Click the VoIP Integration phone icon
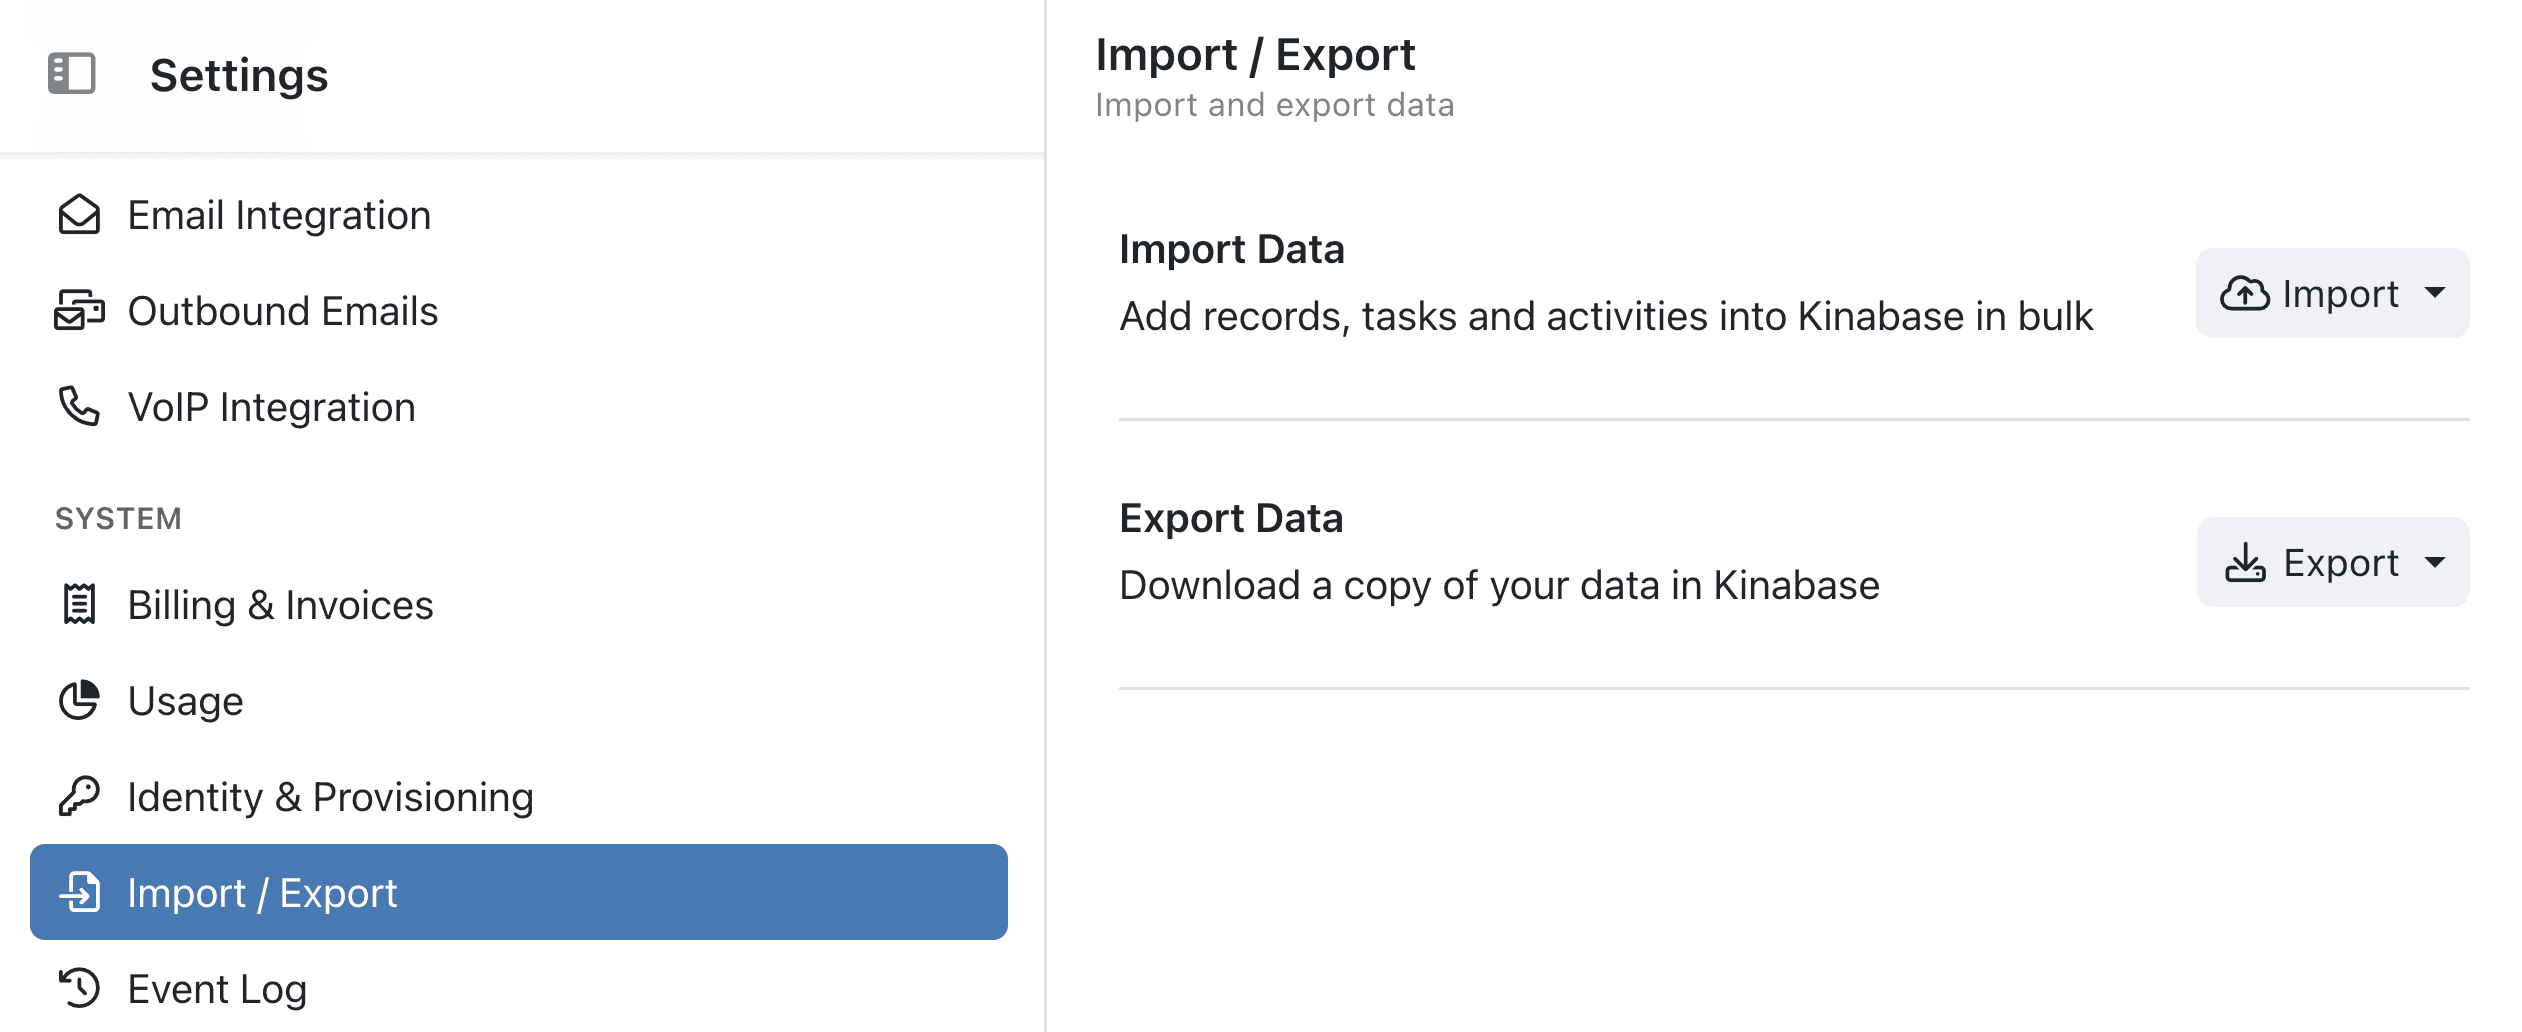 click(x=79, y=407)
